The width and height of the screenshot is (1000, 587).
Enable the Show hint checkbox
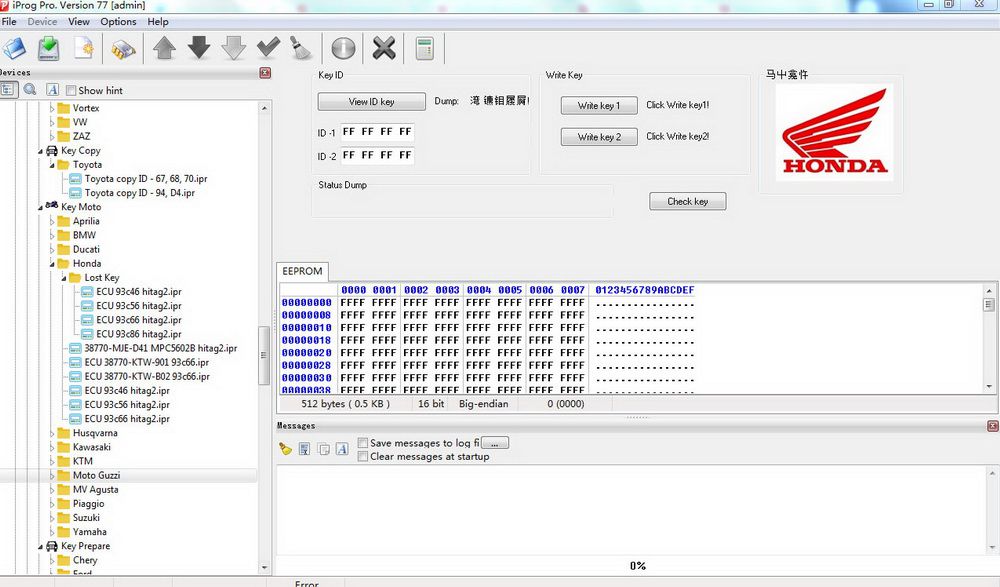(x=71, y=90)
